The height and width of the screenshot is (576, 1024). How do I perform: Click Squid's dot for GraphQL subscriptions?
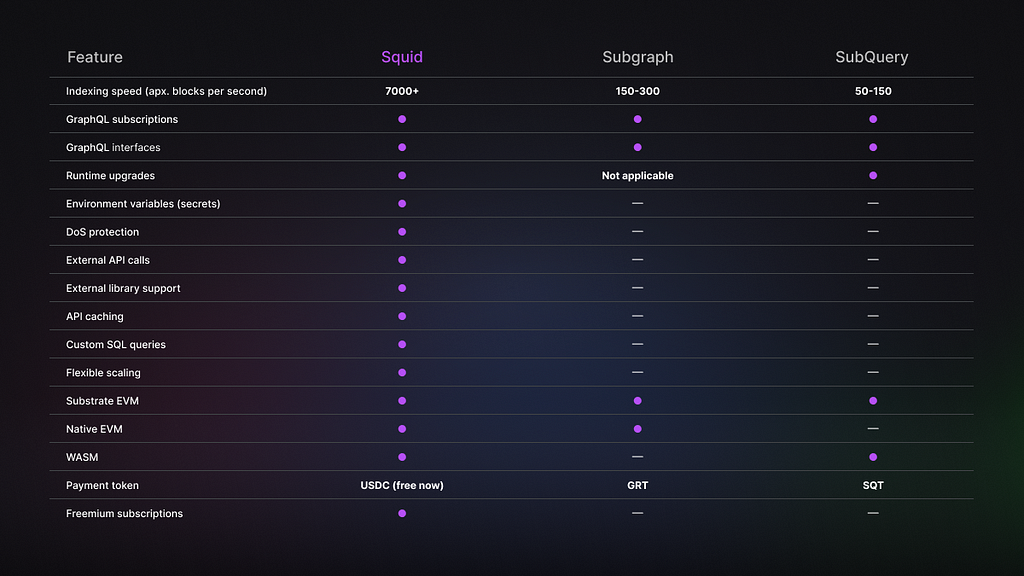tap(402, 119)
